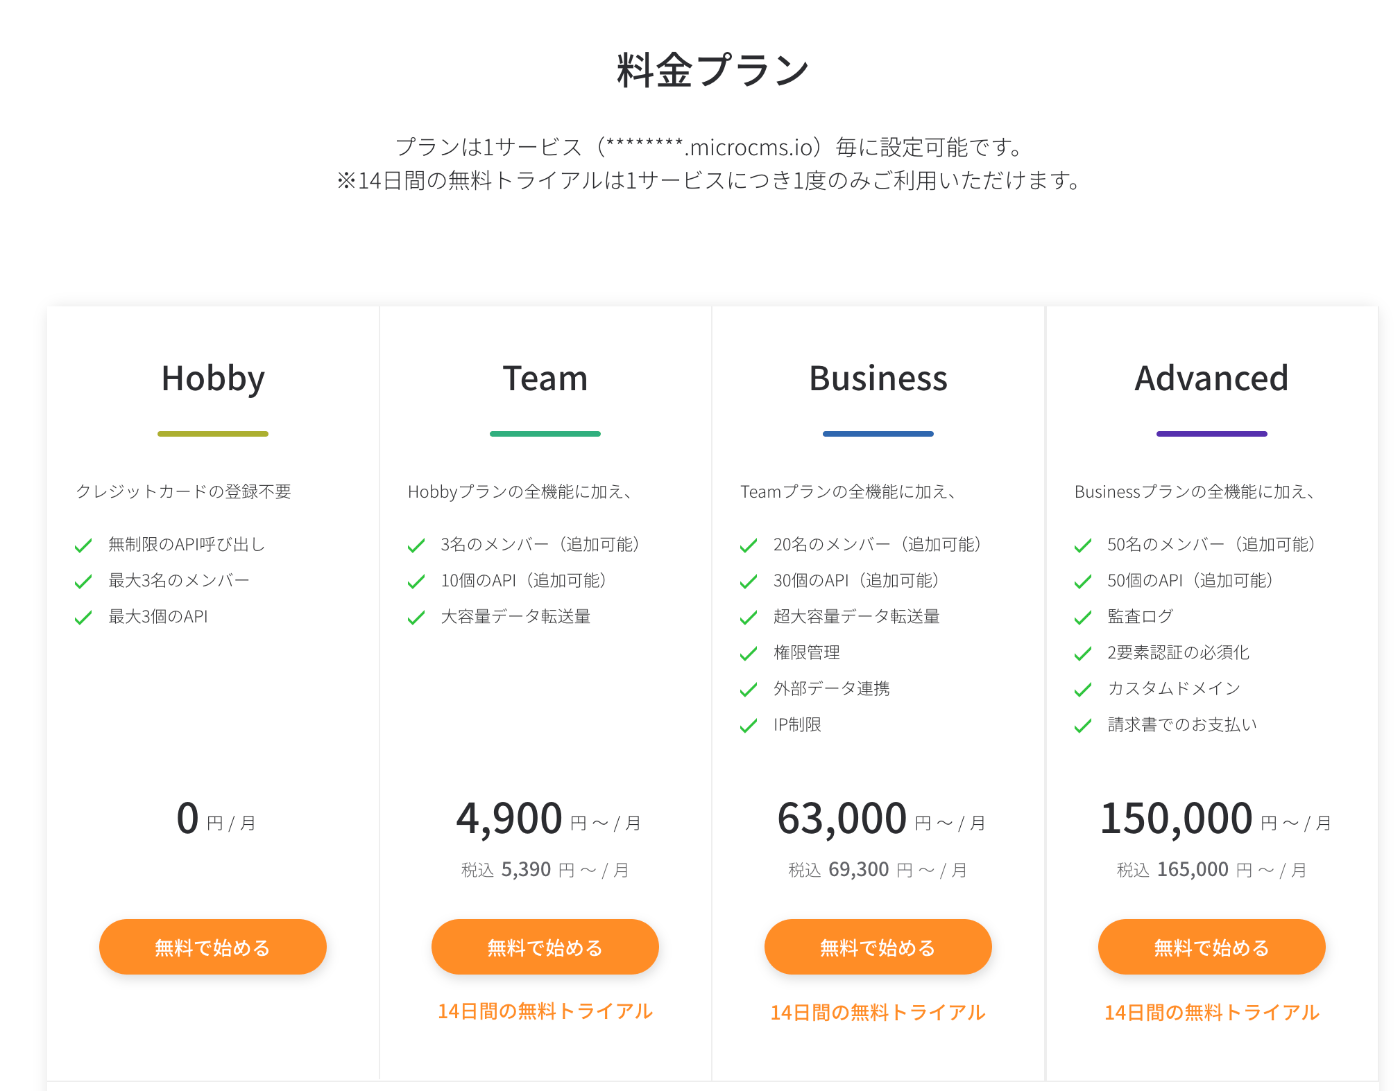1400x1091 pixels.
Task: Click the purple bar under Advanced
Action: pos(1211,434)
